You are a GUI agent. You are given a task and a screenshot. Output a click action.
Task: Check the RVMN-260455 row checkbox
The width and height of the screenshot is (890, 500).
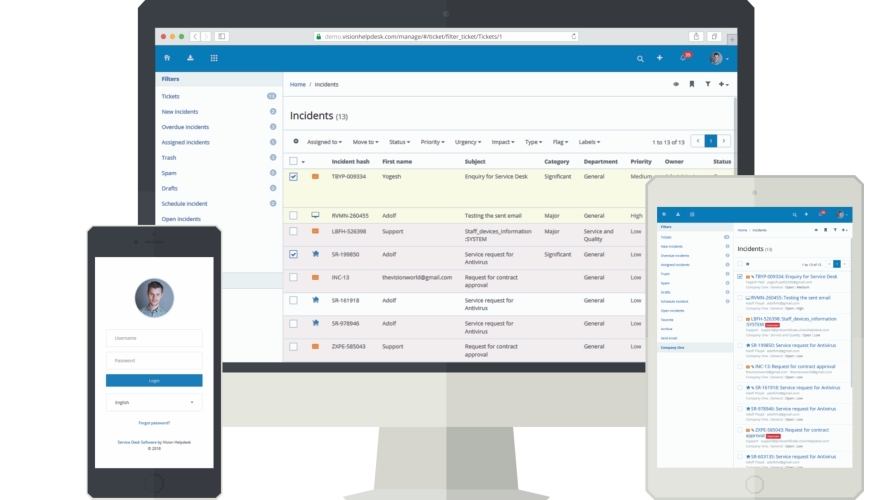pyautogui.click(x=293, y=216)
